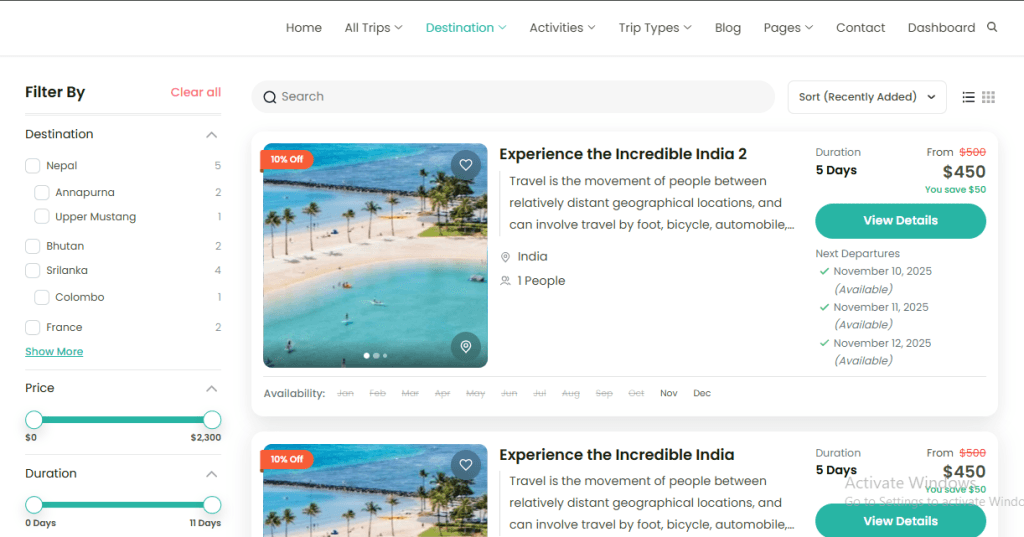Click the Price slider maximum handle
The image size is (1024, 537).
pyautogui.click(x=212, y=420)
